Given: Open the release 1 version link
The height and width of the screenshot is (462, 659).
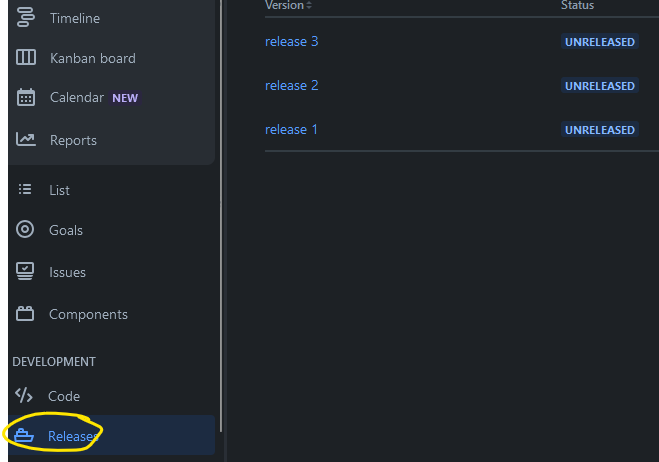Looking at the screenshot, I should click(x=291, y=129).
